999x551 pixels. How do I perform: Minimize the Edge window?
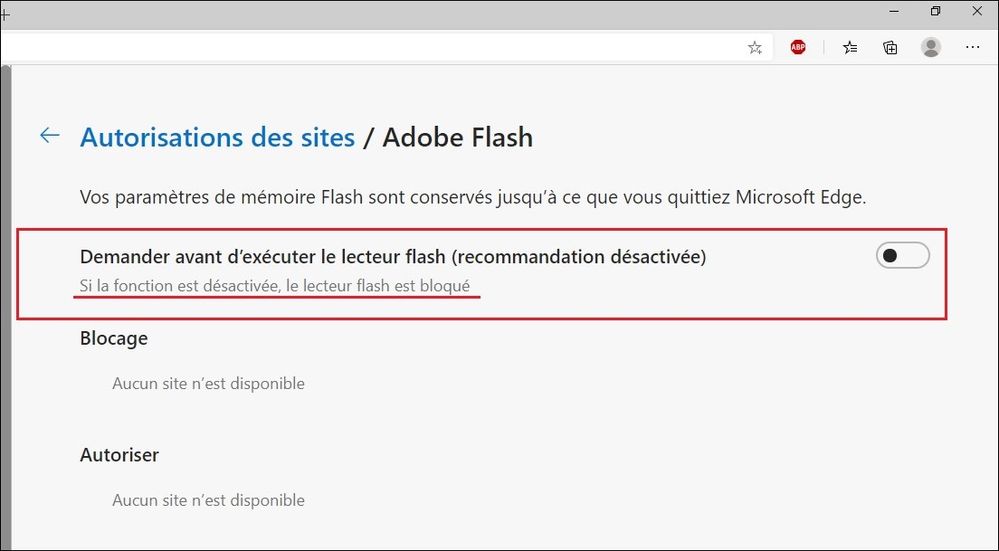click(894, 12)
